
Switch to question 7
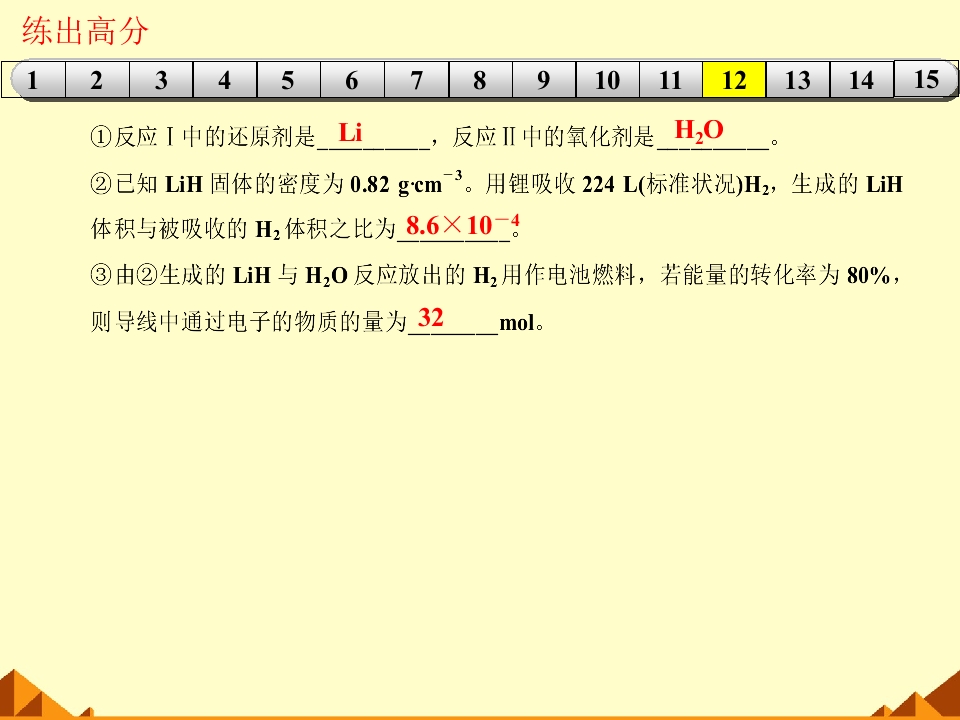pos(416,80)
